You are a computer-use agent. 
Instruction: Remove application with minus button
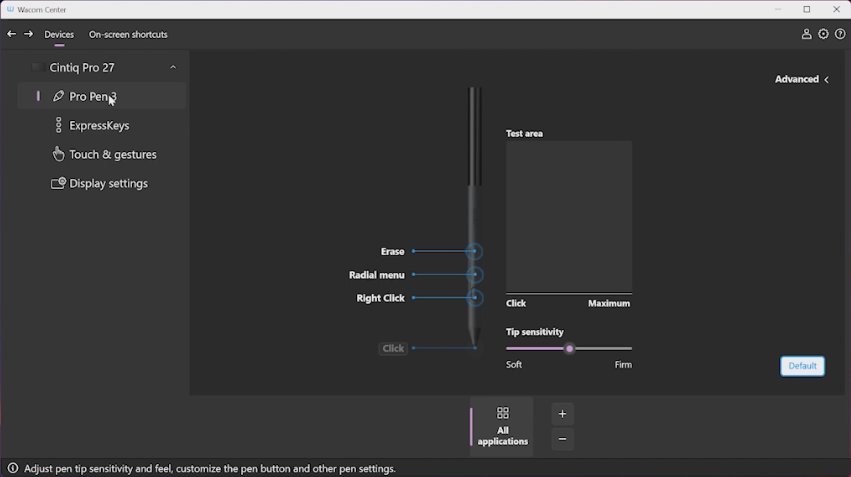coord(562,438)
